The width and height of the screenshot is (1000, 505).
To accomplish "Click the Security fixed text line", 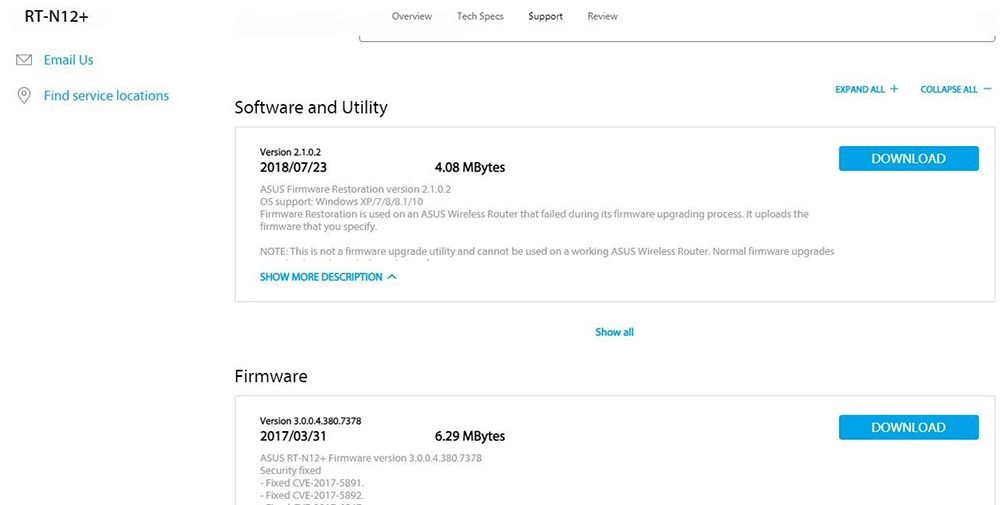I will [x=290, y=471].
